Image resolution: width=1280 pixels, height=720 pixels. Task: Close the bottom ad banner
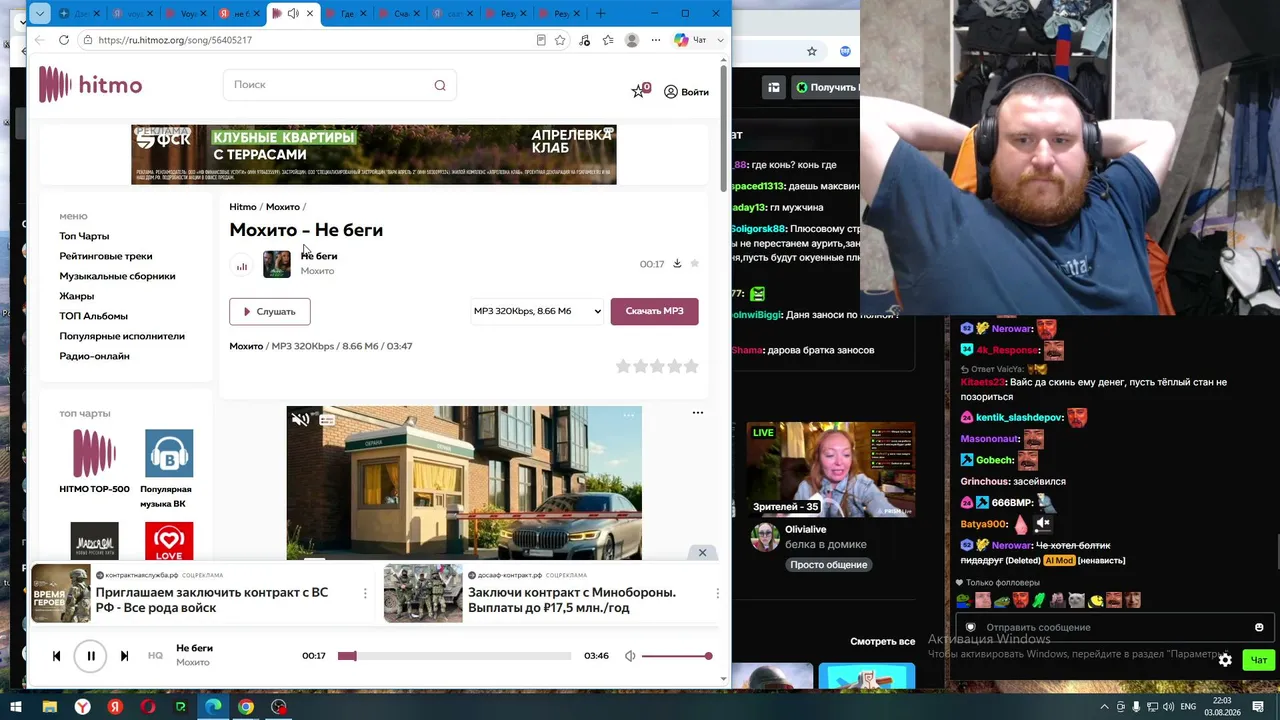702,552
